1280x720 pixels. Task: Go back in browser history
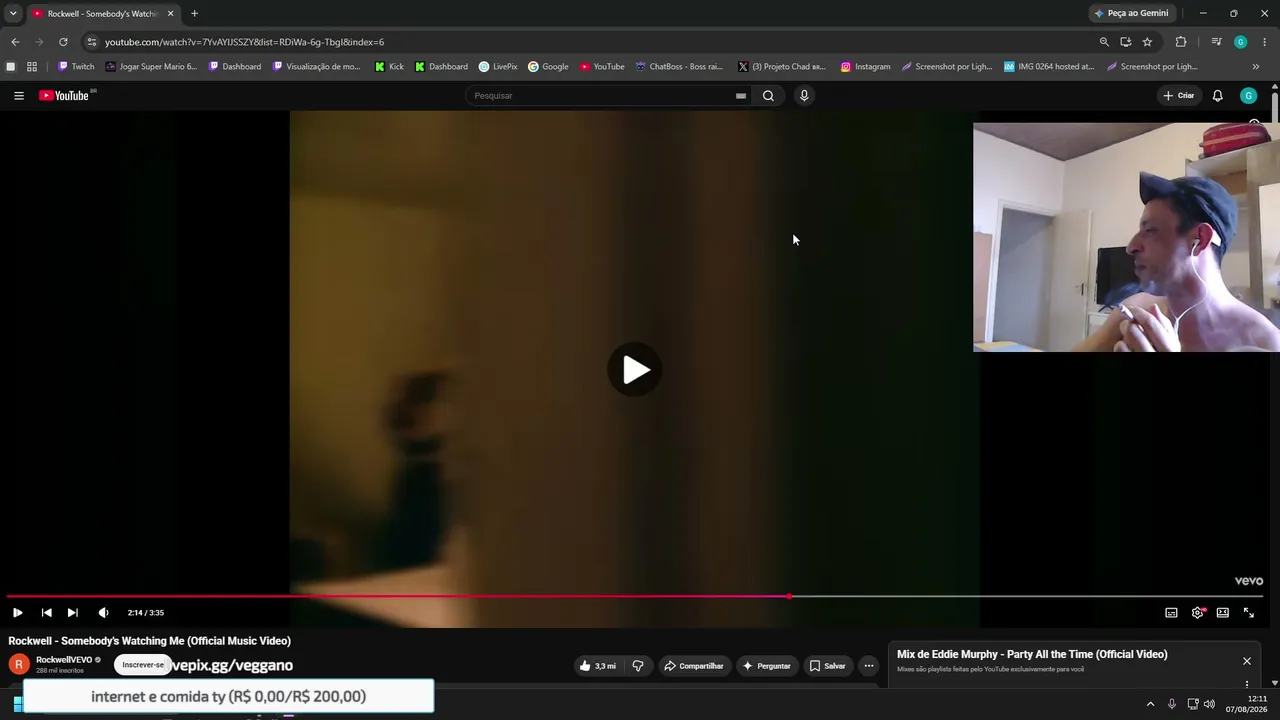point(15,42)
